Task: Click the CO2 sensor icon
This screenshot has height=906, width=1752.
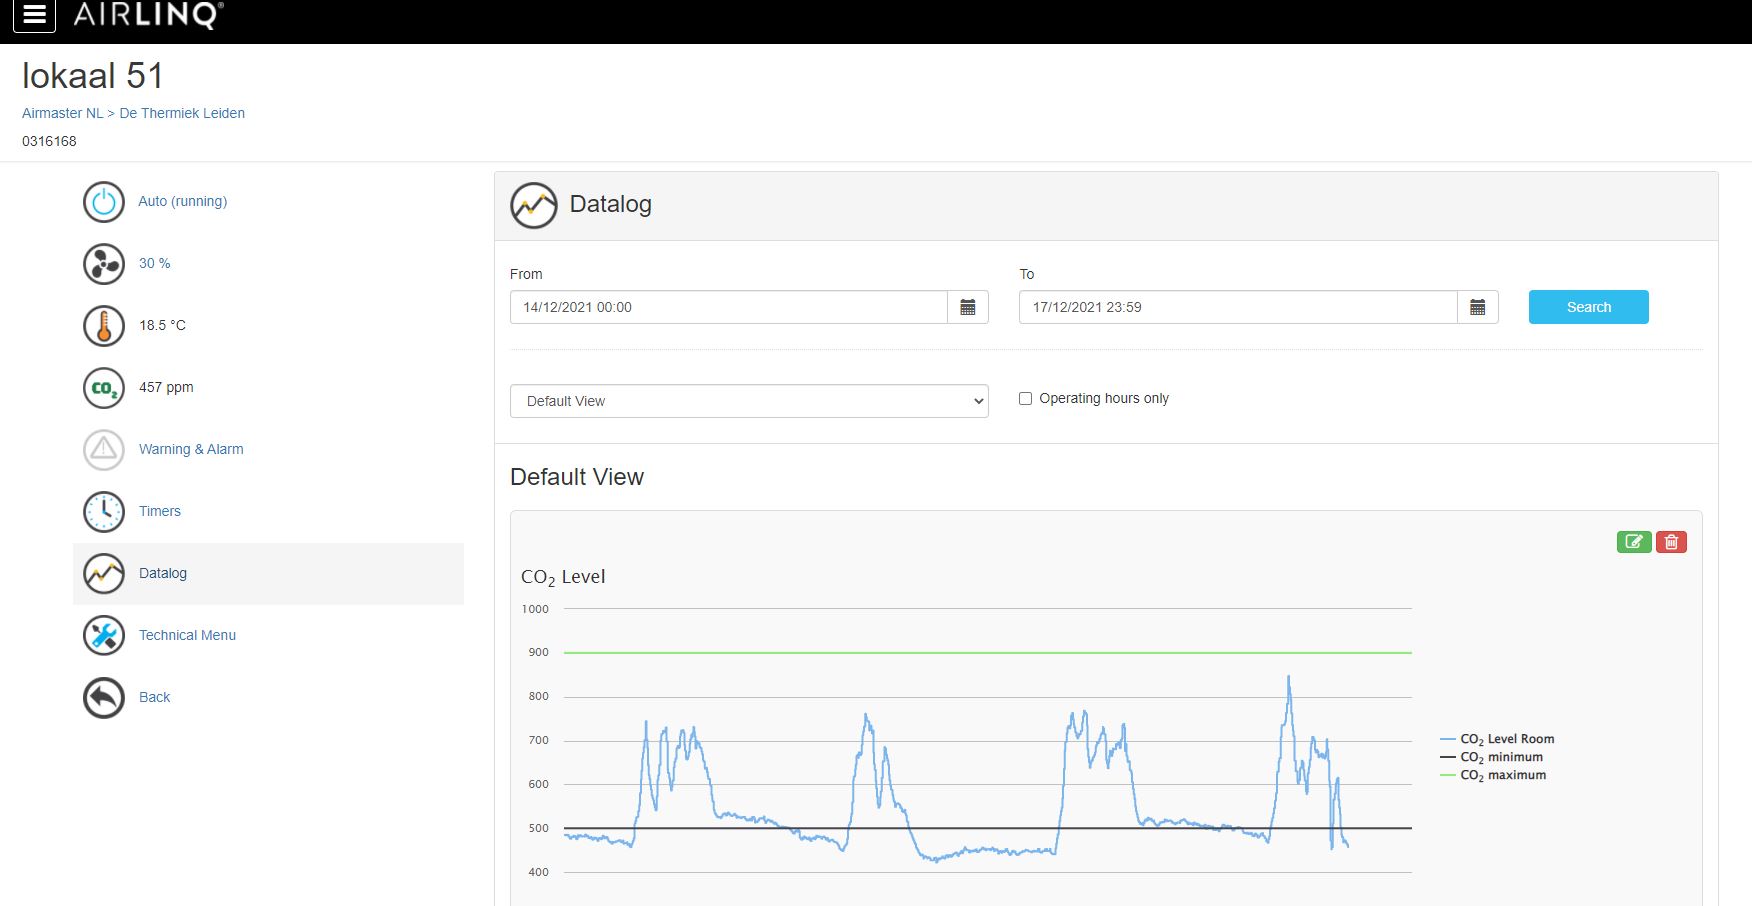Action: [104, 388]
